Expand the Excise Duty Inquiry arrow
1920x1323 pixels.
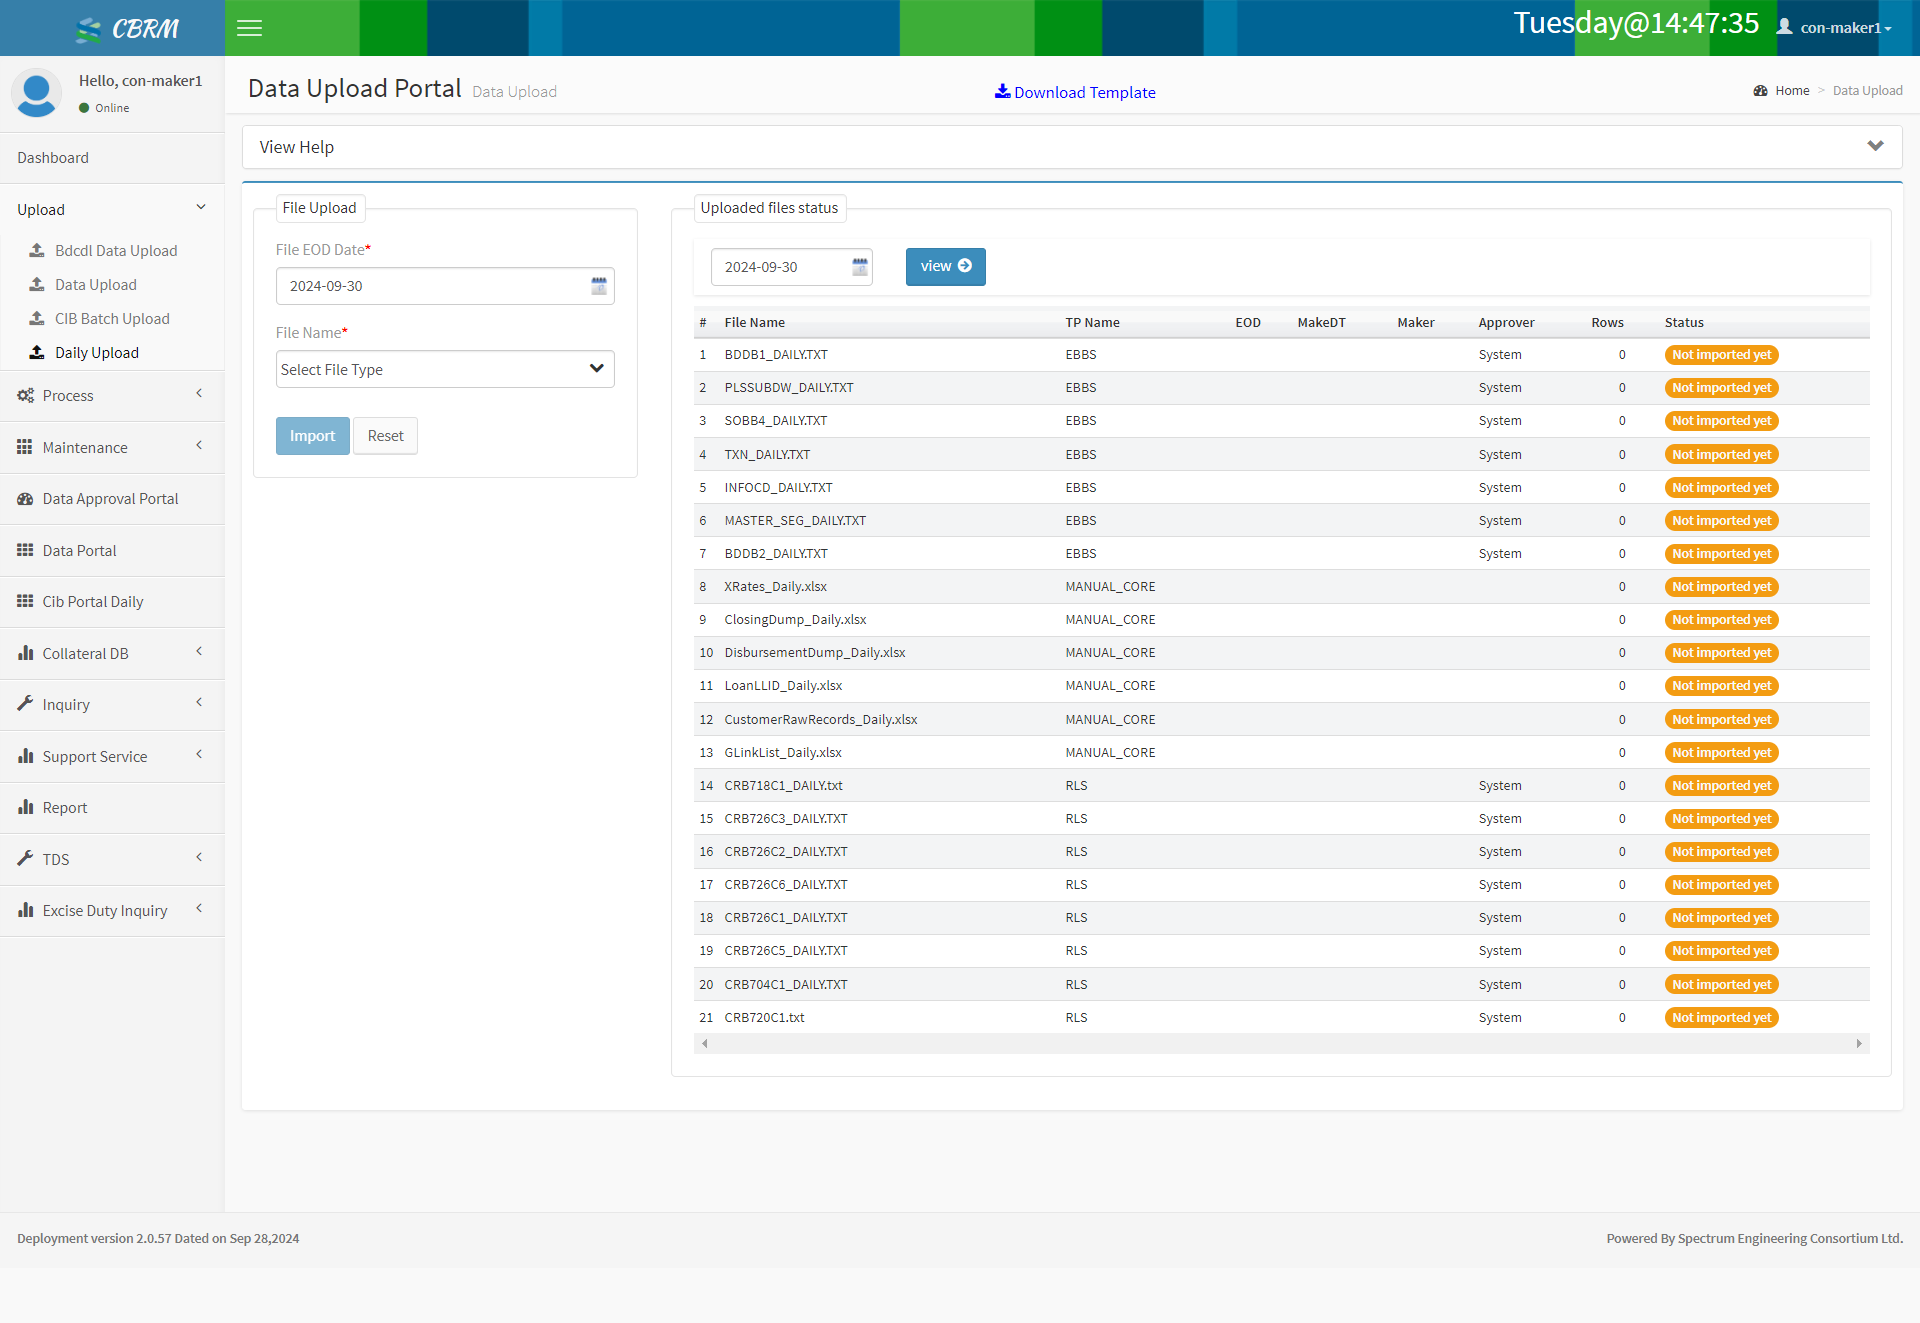(199, 908)
